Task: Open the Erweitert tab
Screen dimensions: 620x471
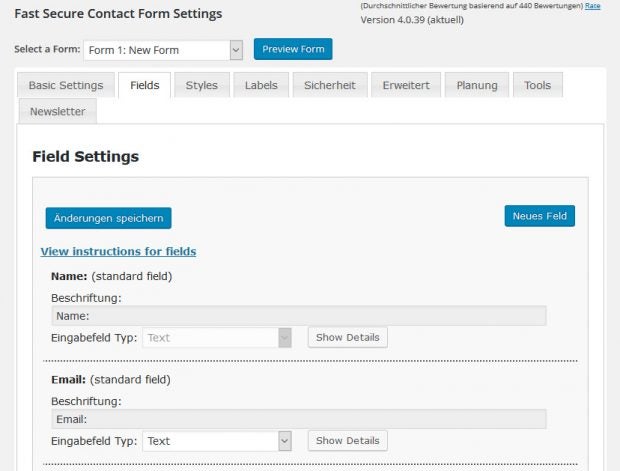Action: 406,85
